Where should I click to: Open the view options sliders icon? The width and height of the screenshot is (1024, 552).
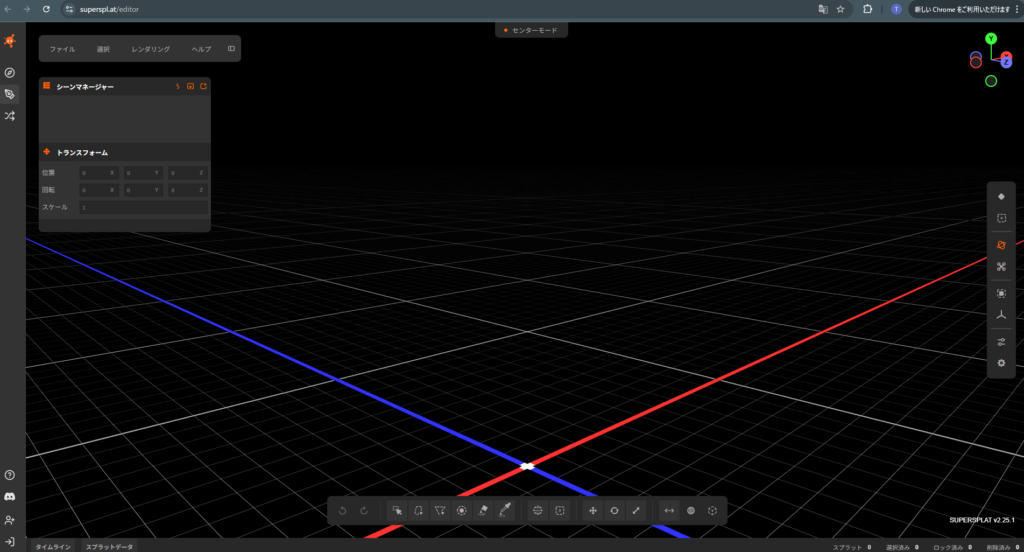click(1001, 342)
